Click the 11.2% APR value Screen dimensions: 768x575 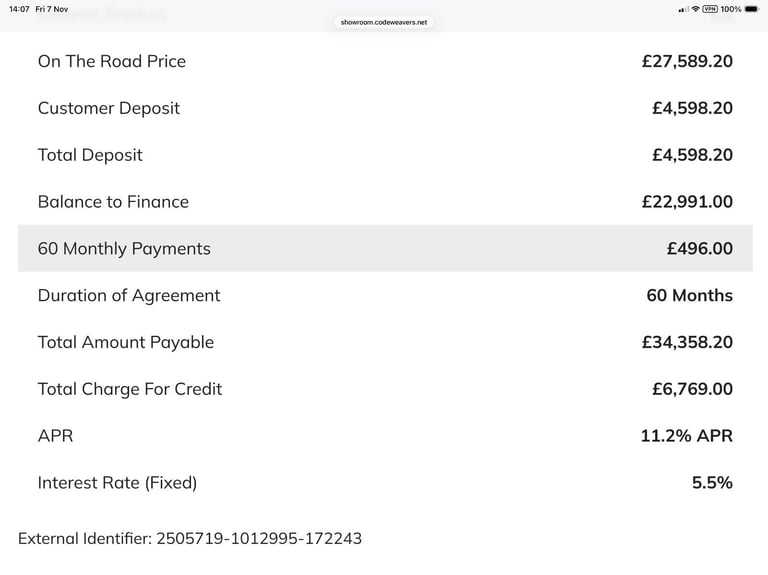(686, 436)
